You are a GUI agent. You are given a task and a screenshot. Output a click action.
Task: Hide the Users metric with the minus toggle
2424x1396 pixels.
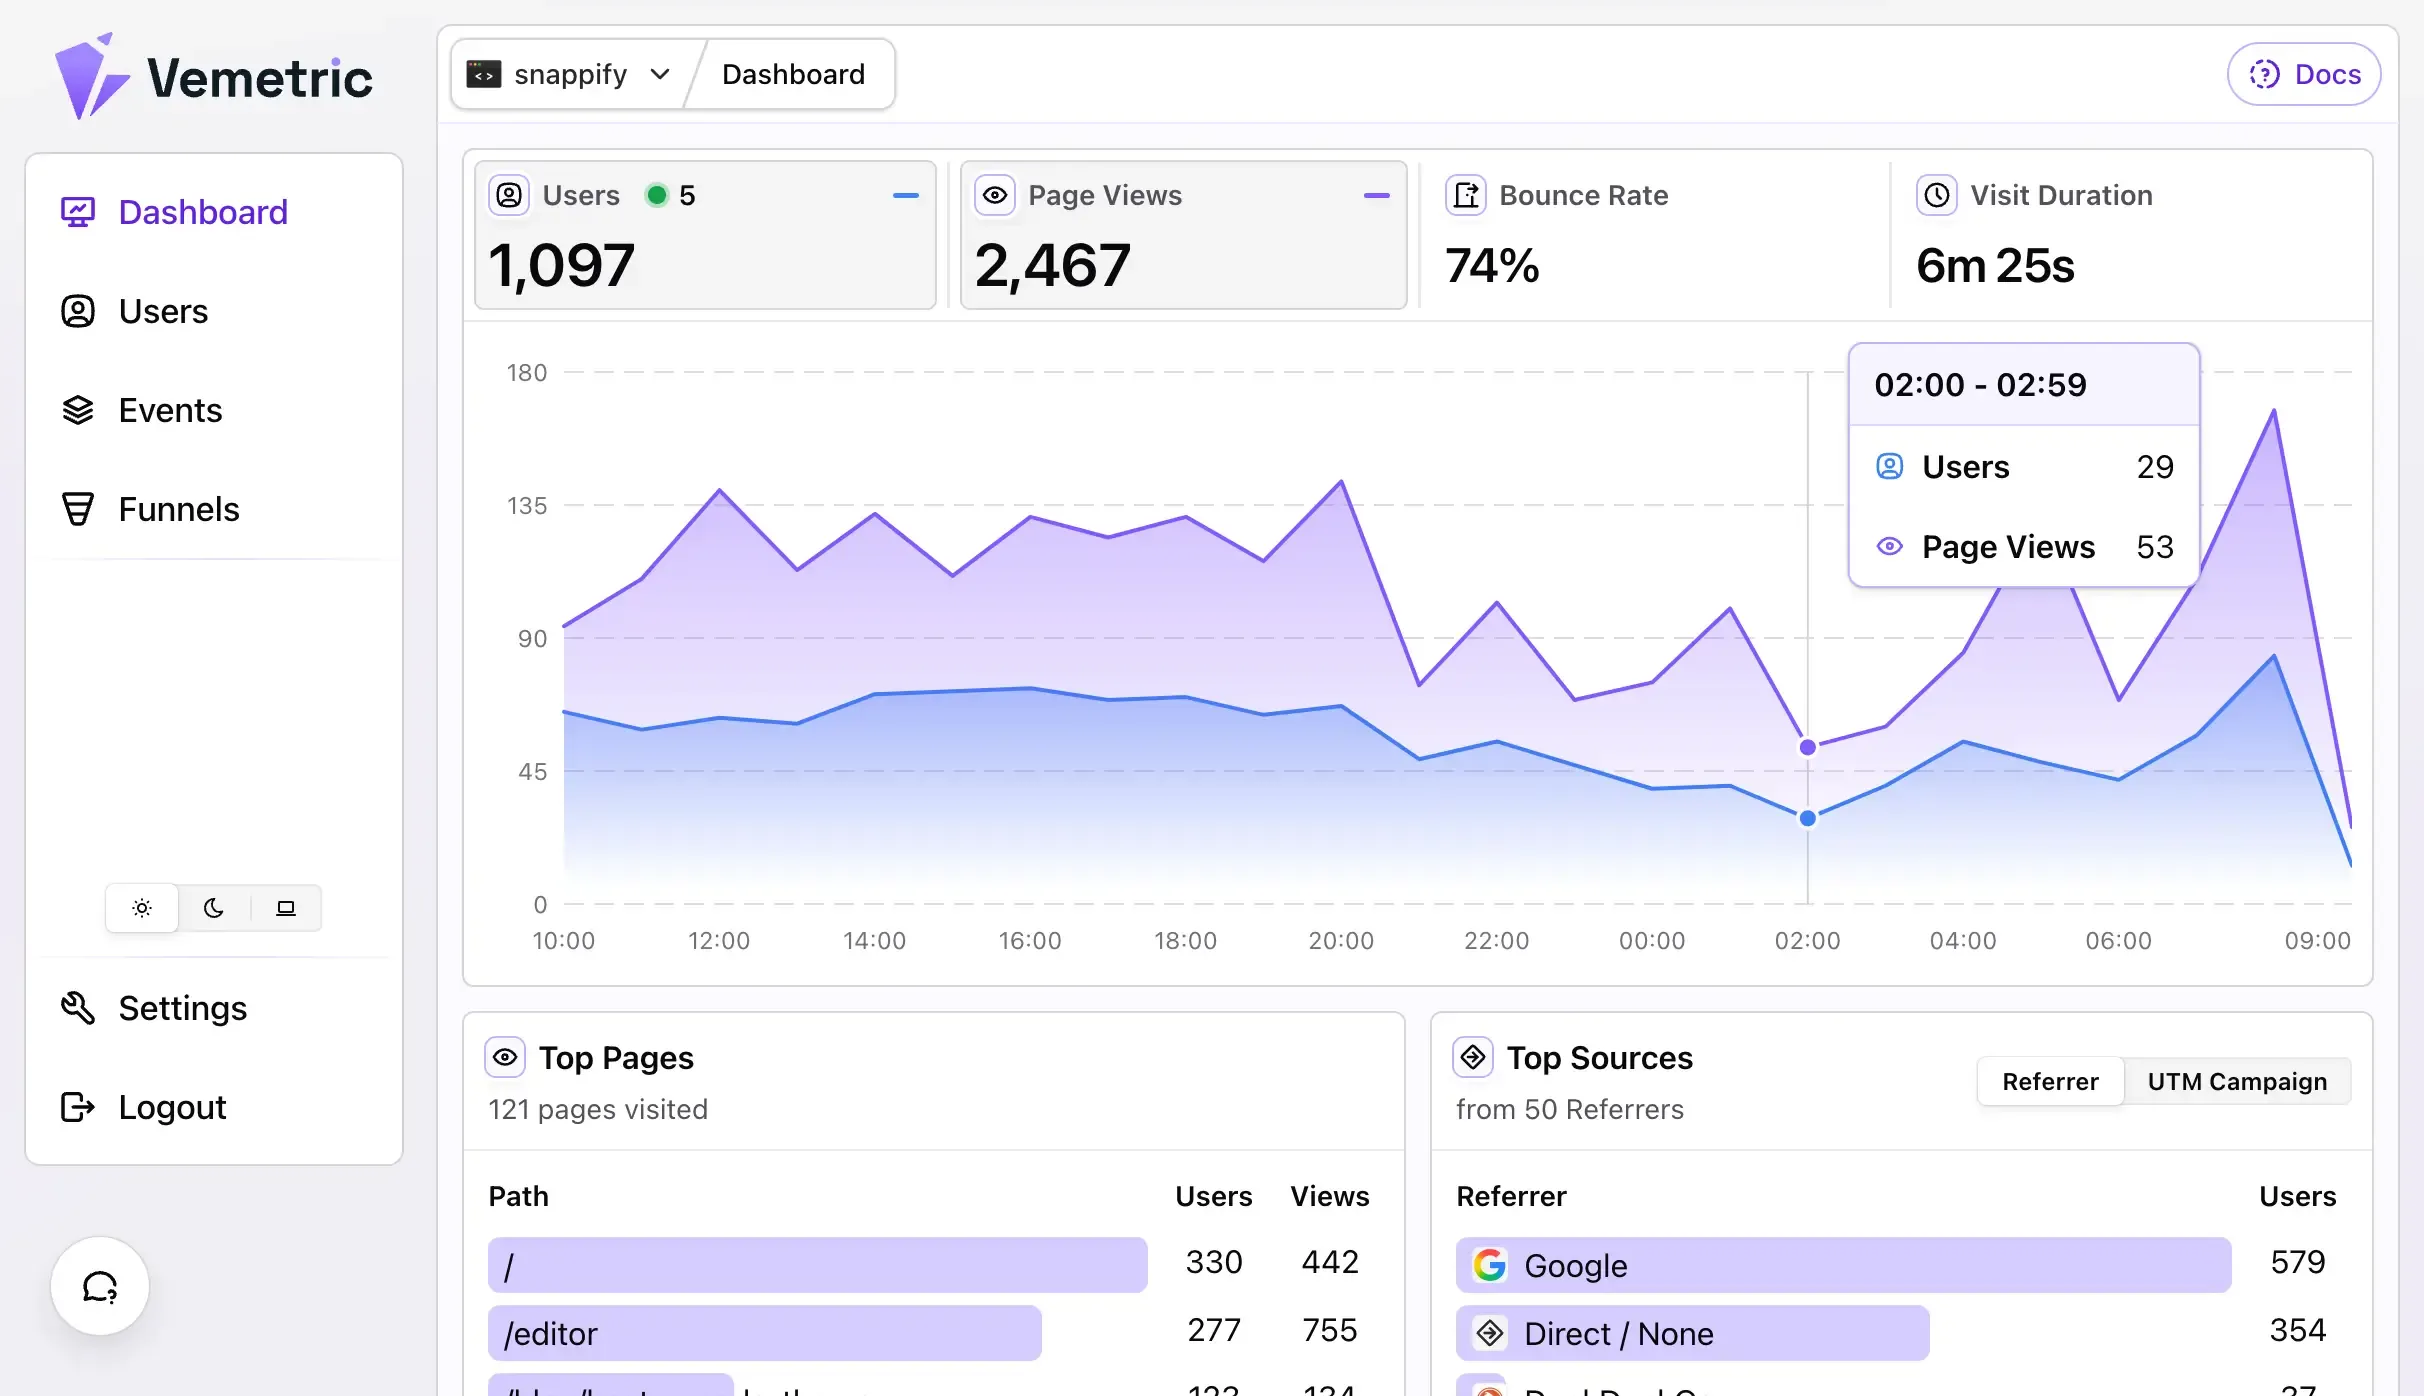[905, 195]
